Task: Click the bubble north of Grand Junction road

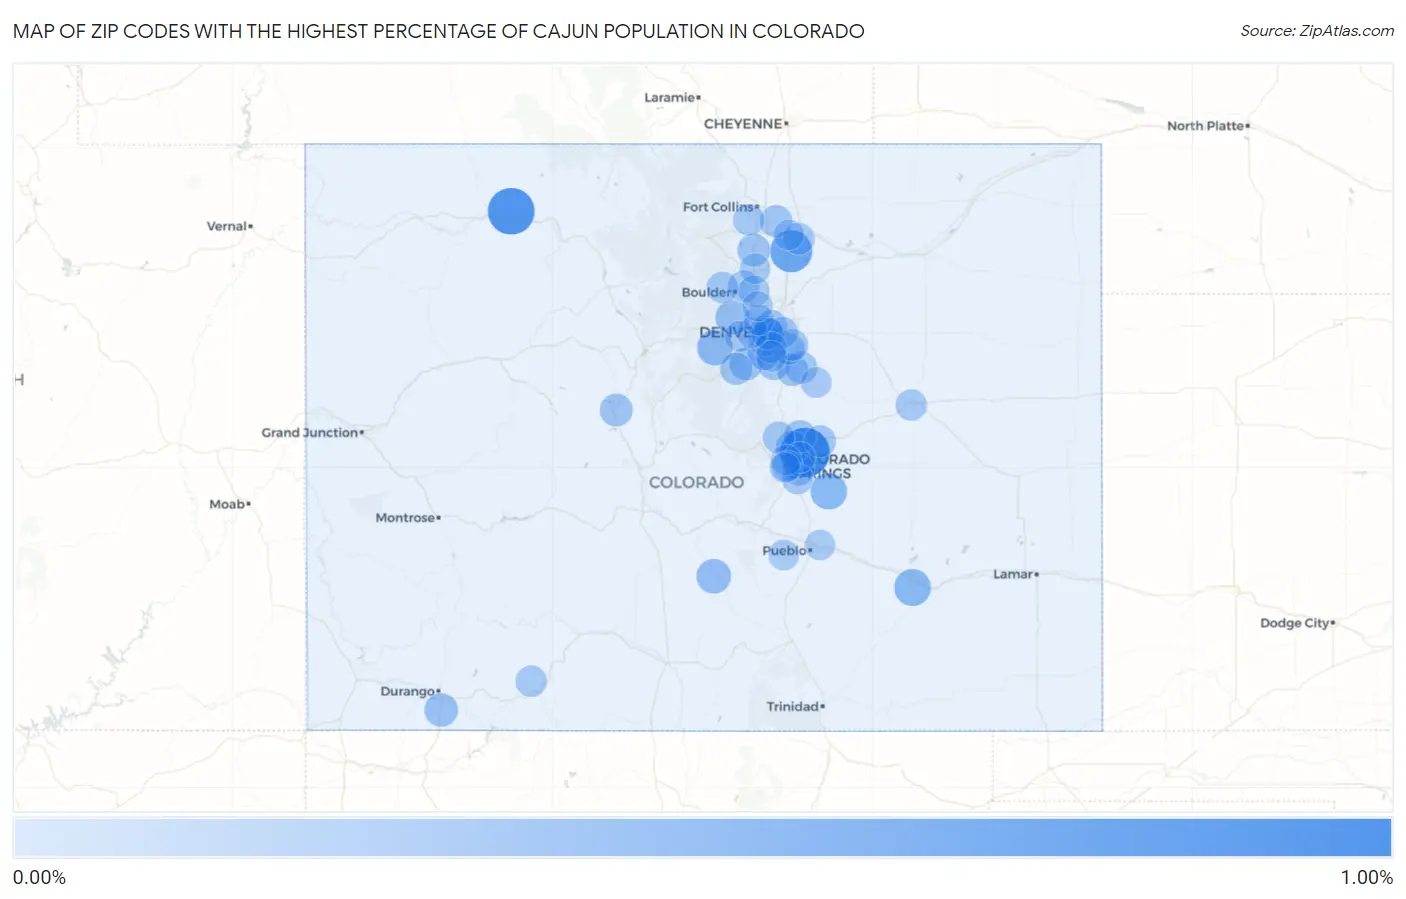Action: 616,410
